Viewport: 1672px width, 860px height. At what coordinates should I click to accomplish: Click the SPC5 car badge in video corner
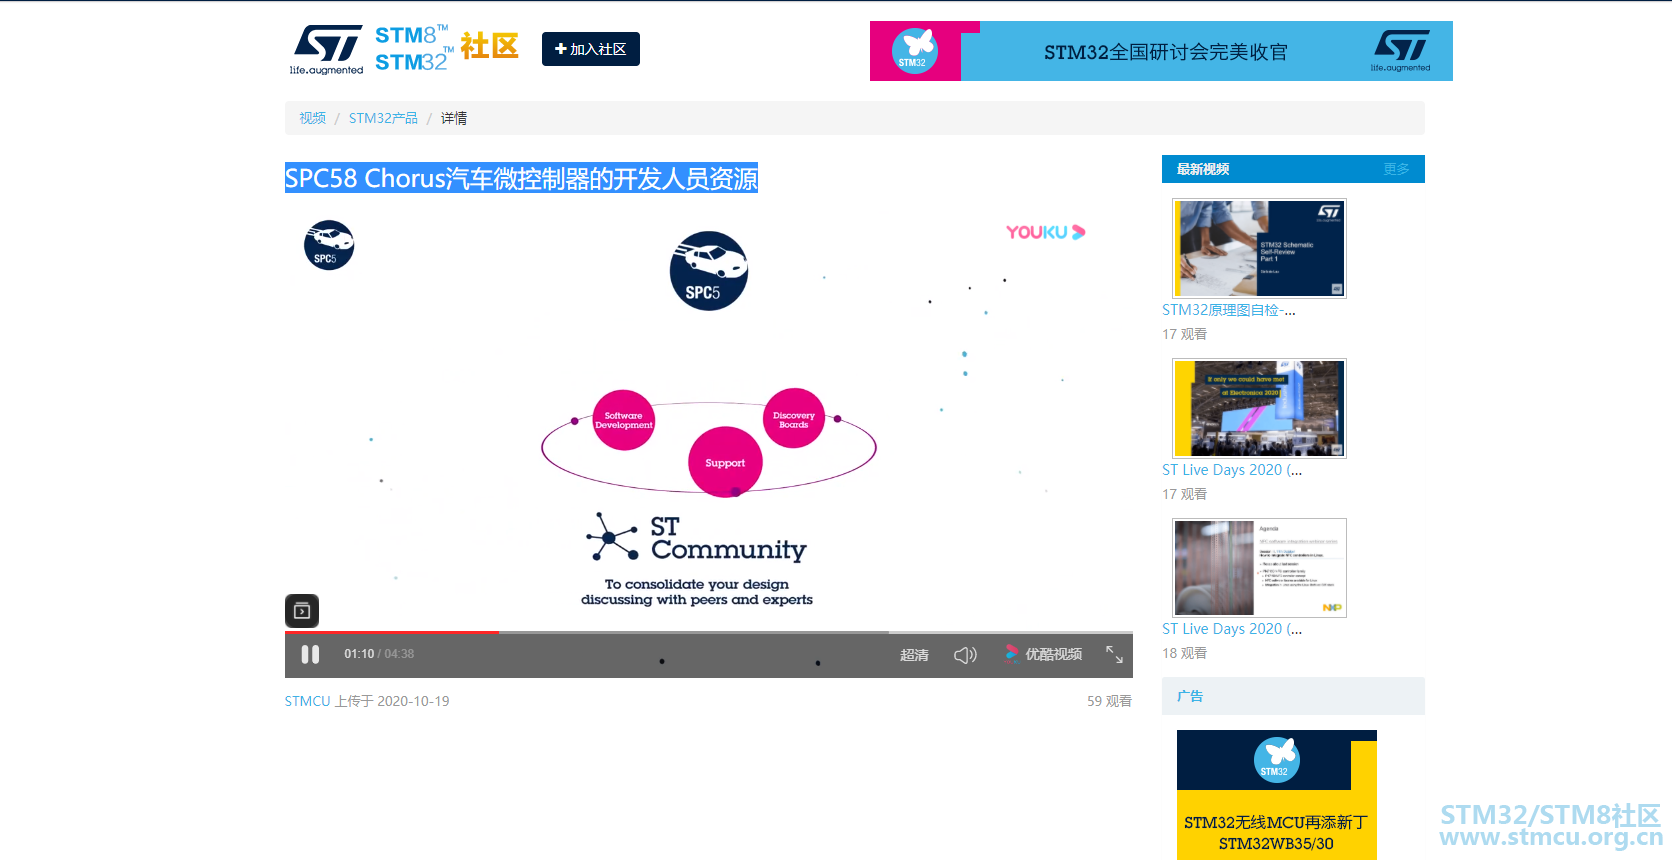click(x=329, y=245)
